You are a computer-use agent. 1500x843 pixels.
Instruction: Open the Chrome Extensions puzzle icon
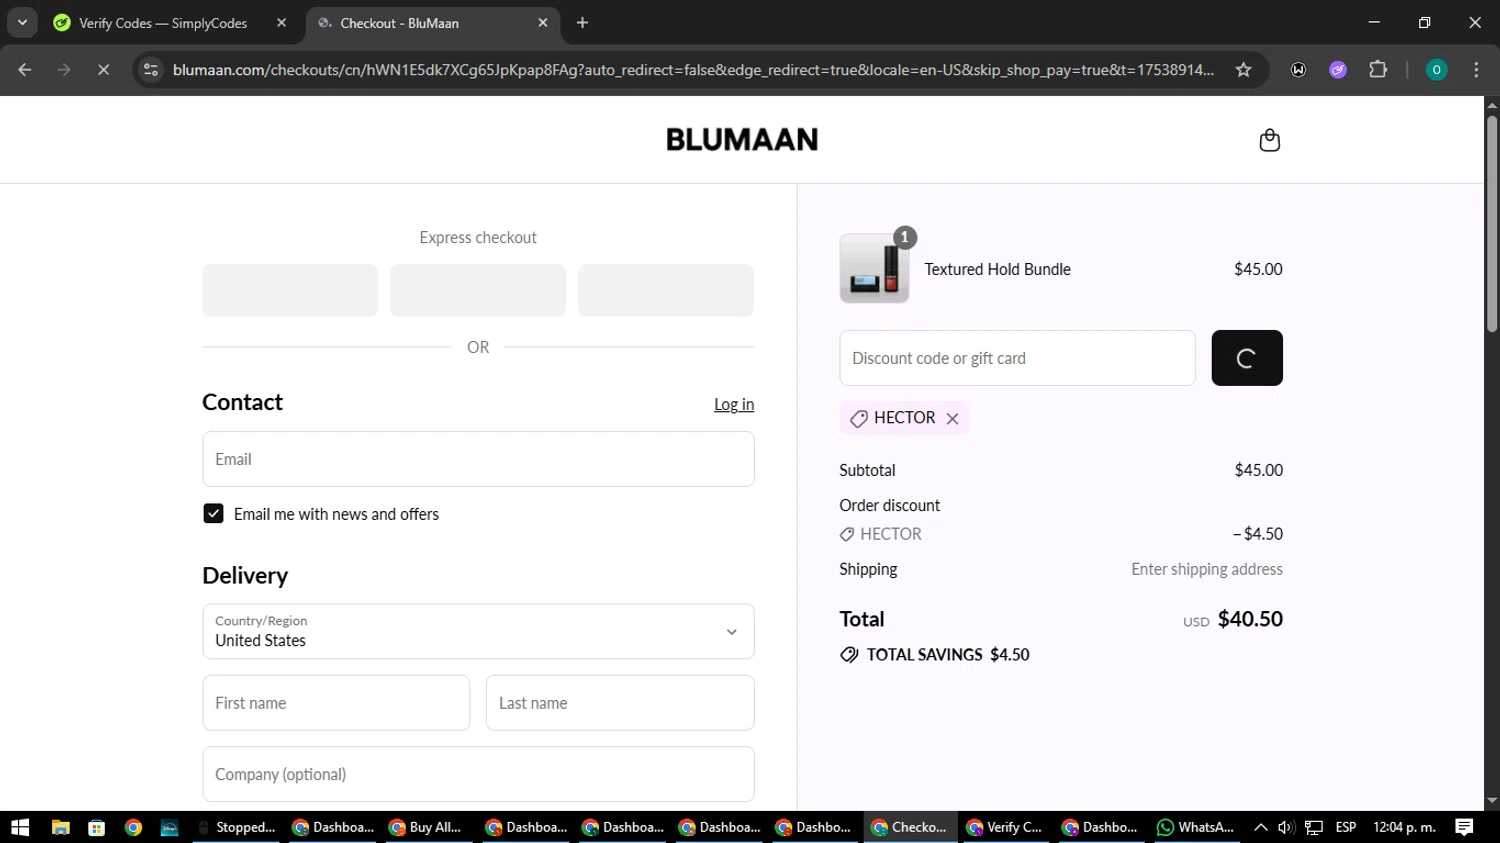[x=1378, y=70]
